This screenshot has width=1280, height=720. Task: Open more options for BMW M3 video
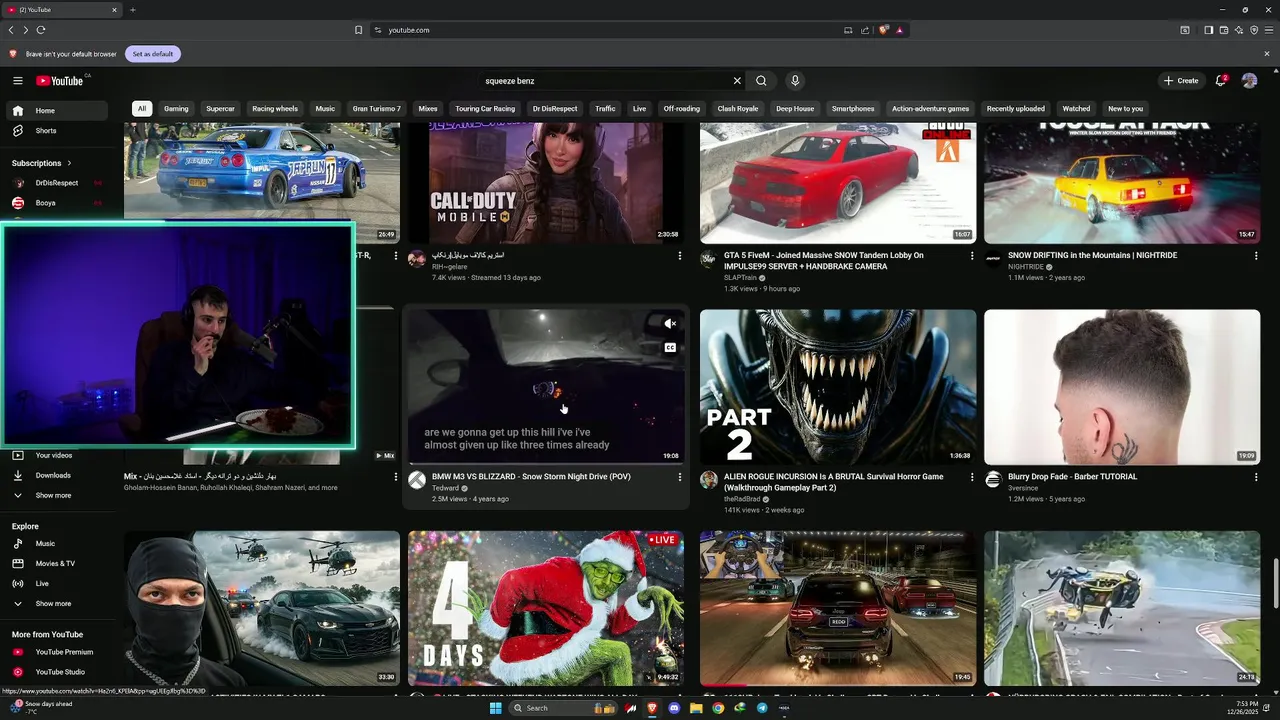point(680,477)
